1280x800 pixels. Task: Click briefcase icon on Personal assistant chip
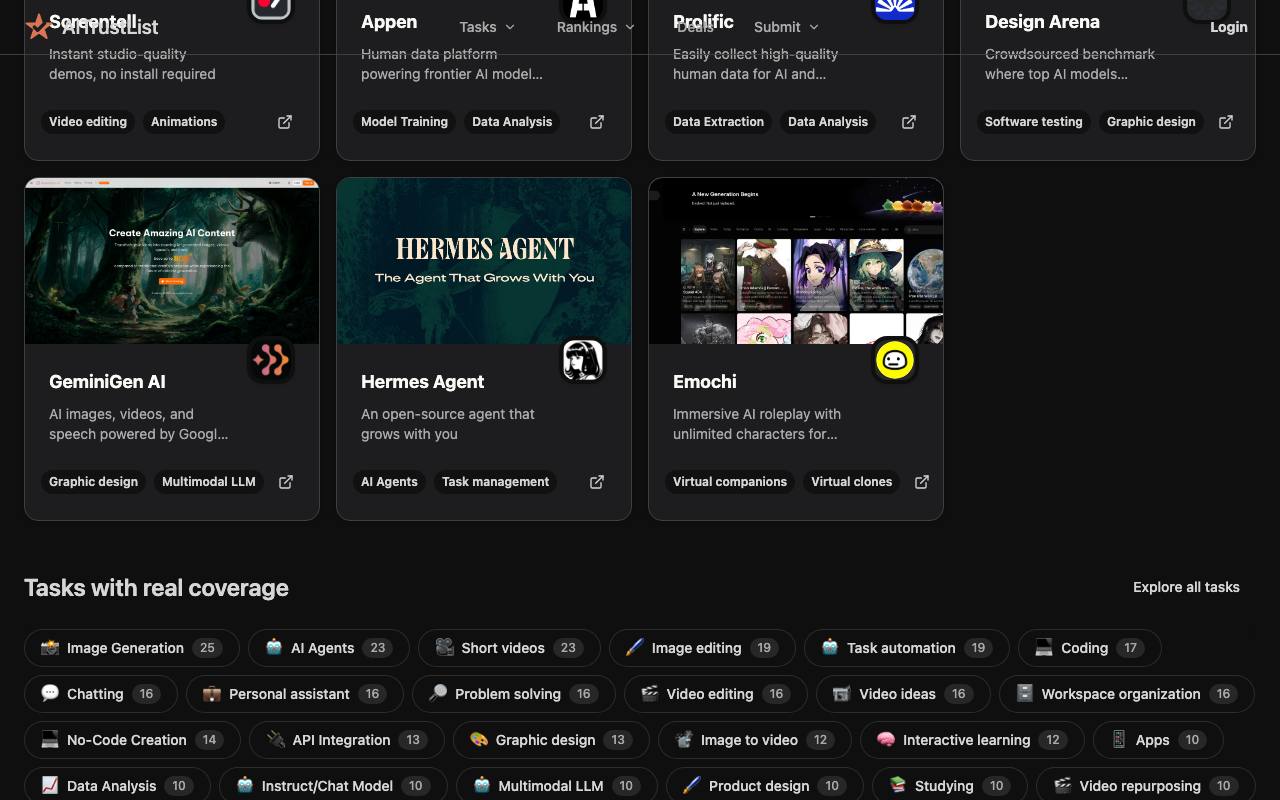[212, 694]
